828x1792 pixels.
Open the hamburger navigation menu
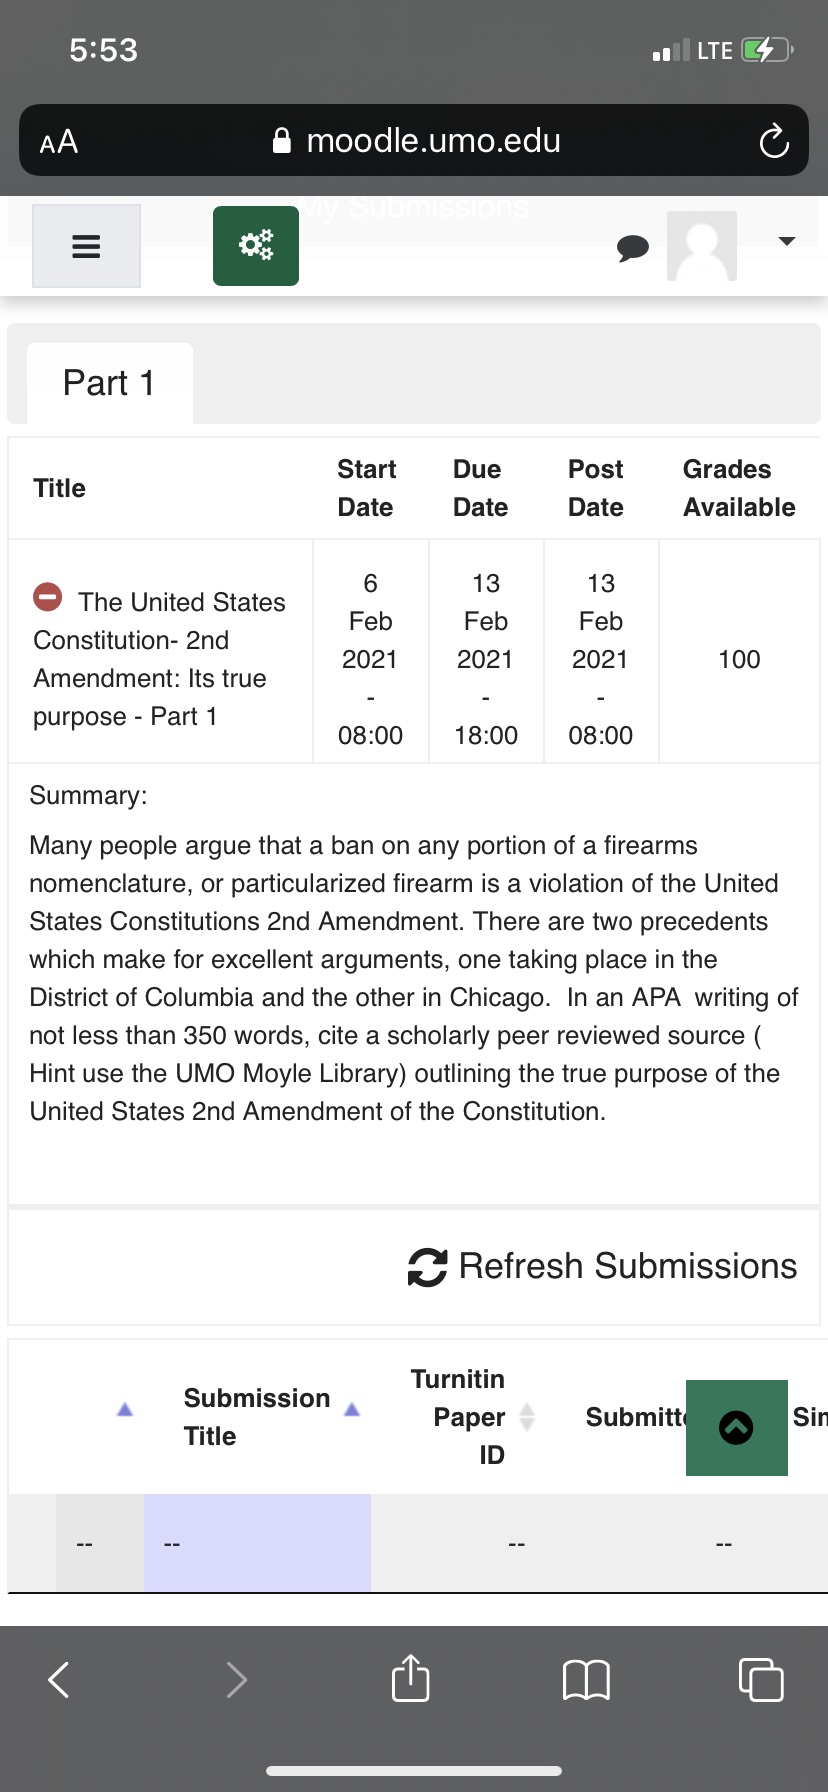[87, 246]
